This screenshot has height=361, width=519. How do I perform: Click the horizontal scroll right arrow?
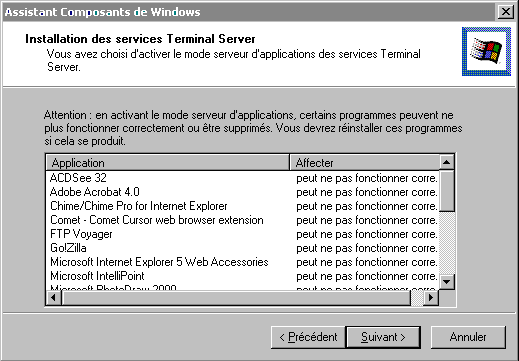click(431, 297)
